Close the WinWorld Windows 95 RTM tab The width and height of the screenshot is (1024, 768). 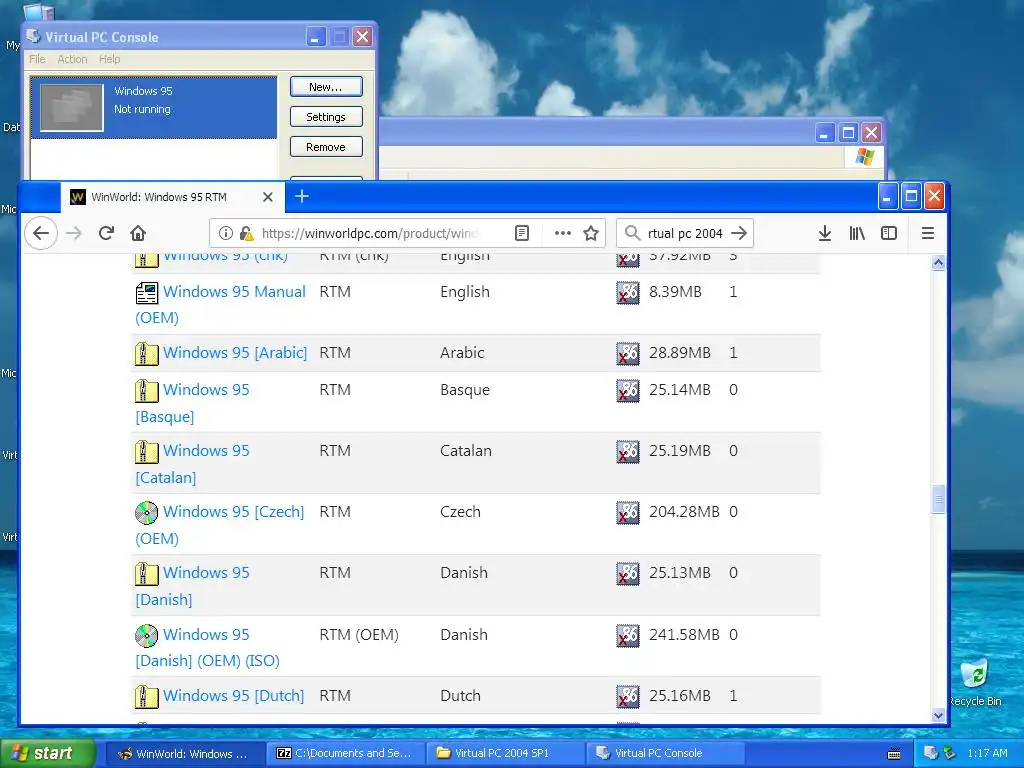pos(268,197)
